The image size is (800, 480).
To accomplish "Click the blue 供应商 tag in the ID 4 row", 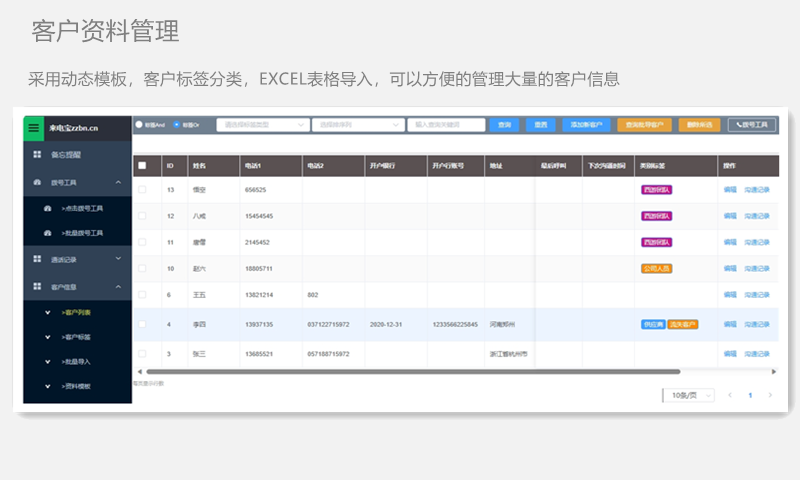I will pos(653,324).
